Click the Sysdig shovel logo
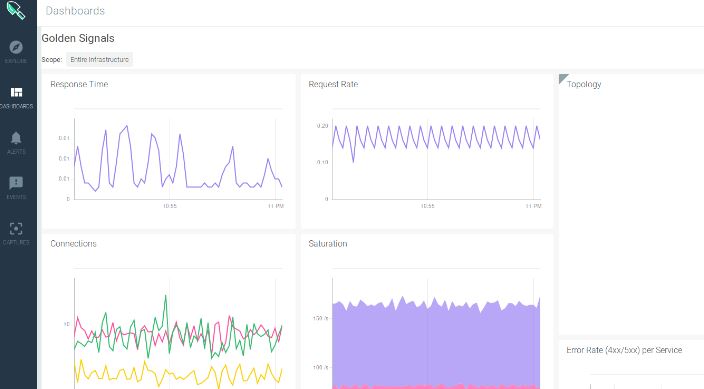This screenshot has width=704, height=389. 16,9
